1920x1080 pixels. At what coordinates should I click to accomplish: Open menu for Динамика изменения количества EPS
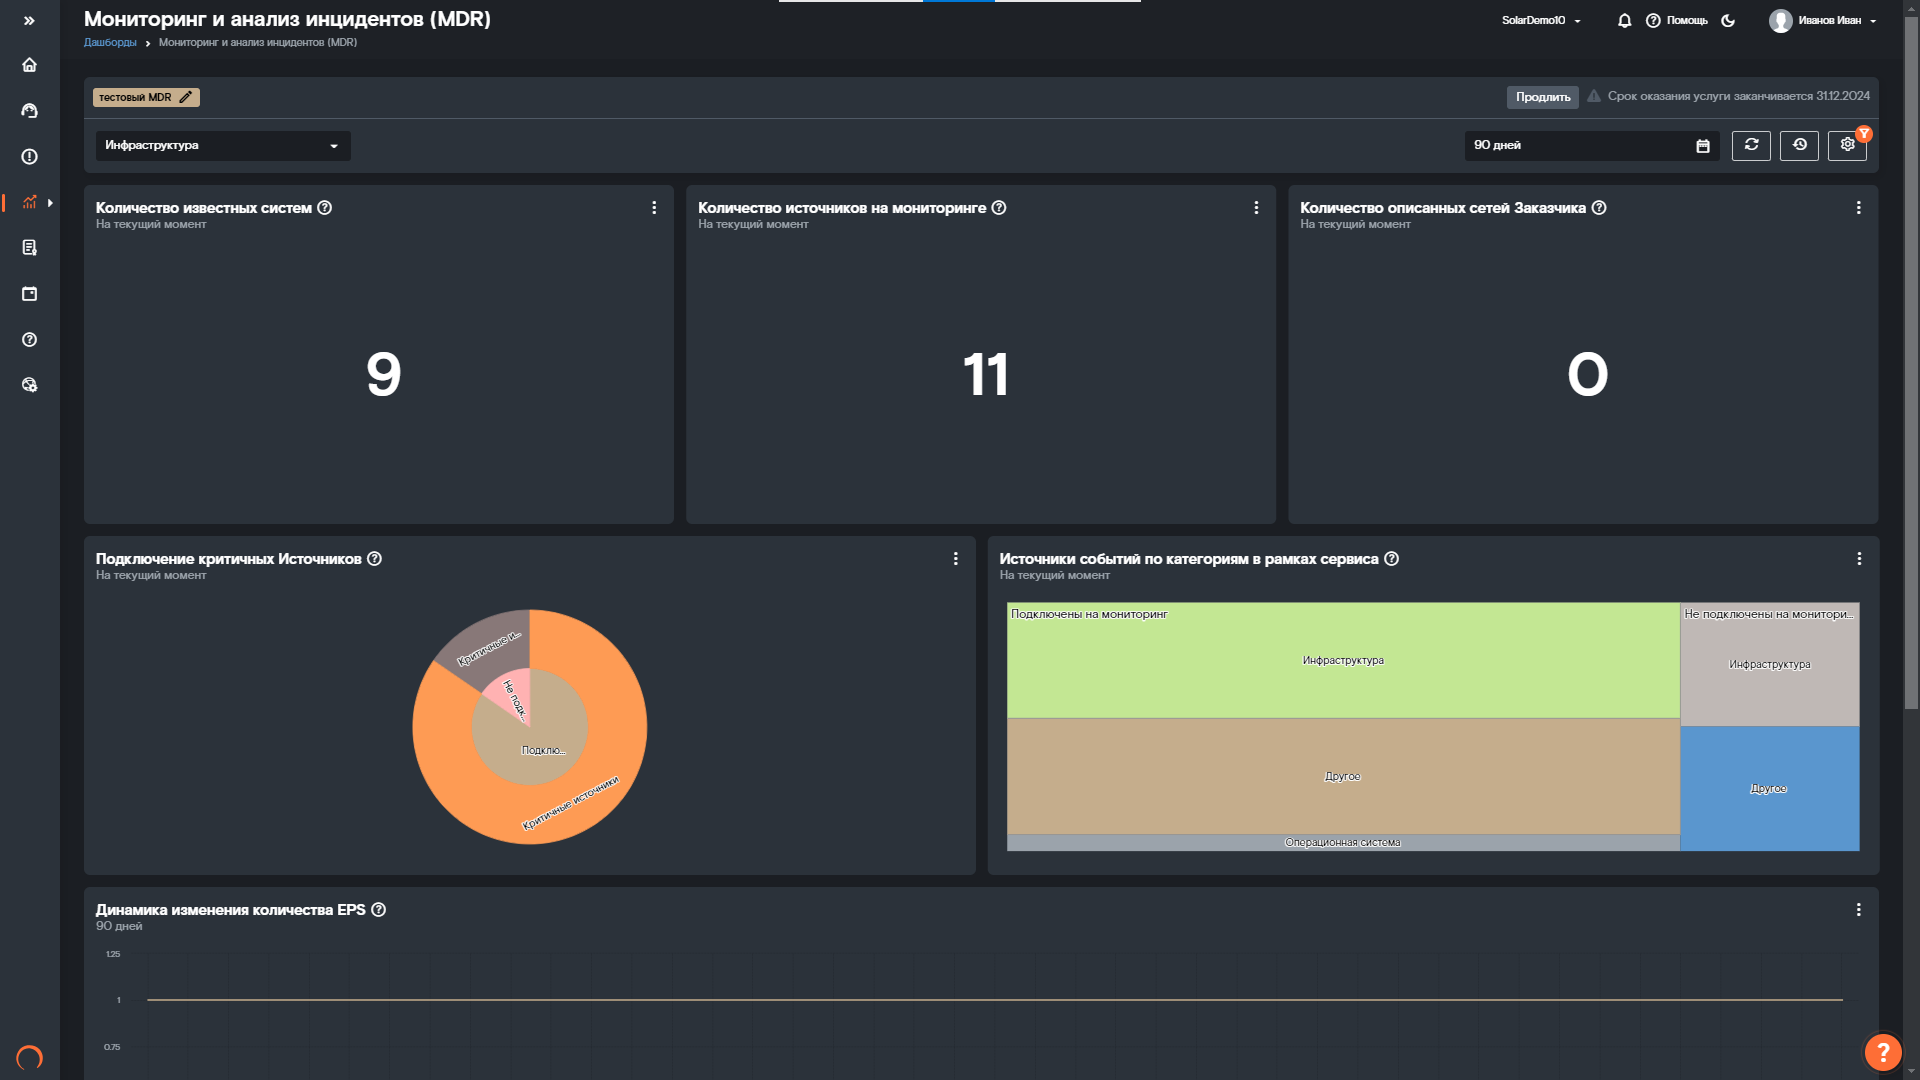point(1858,910)
